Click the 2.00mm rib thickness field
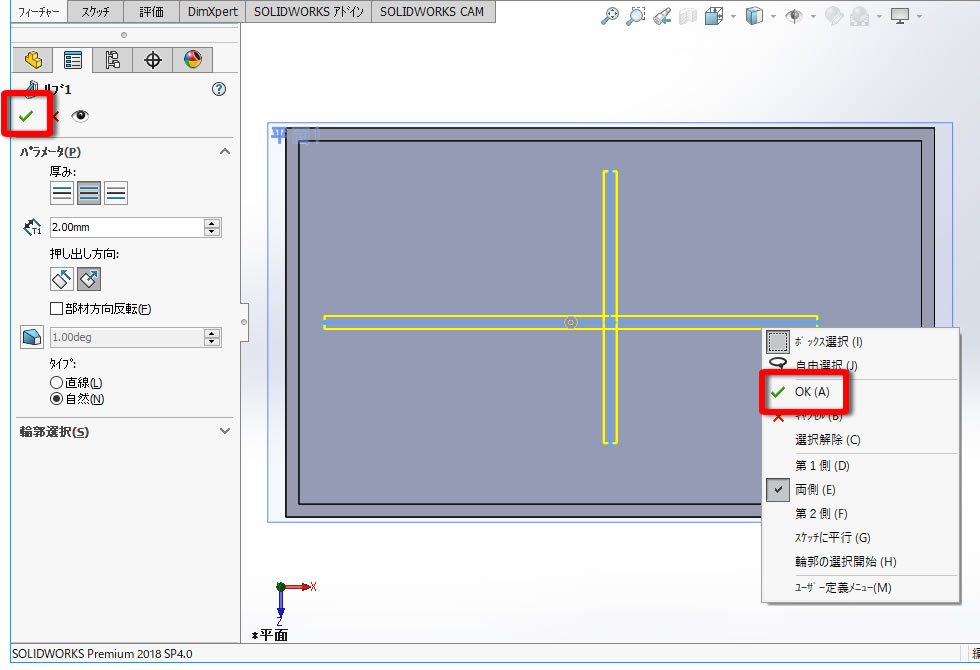 pos(127,228)
